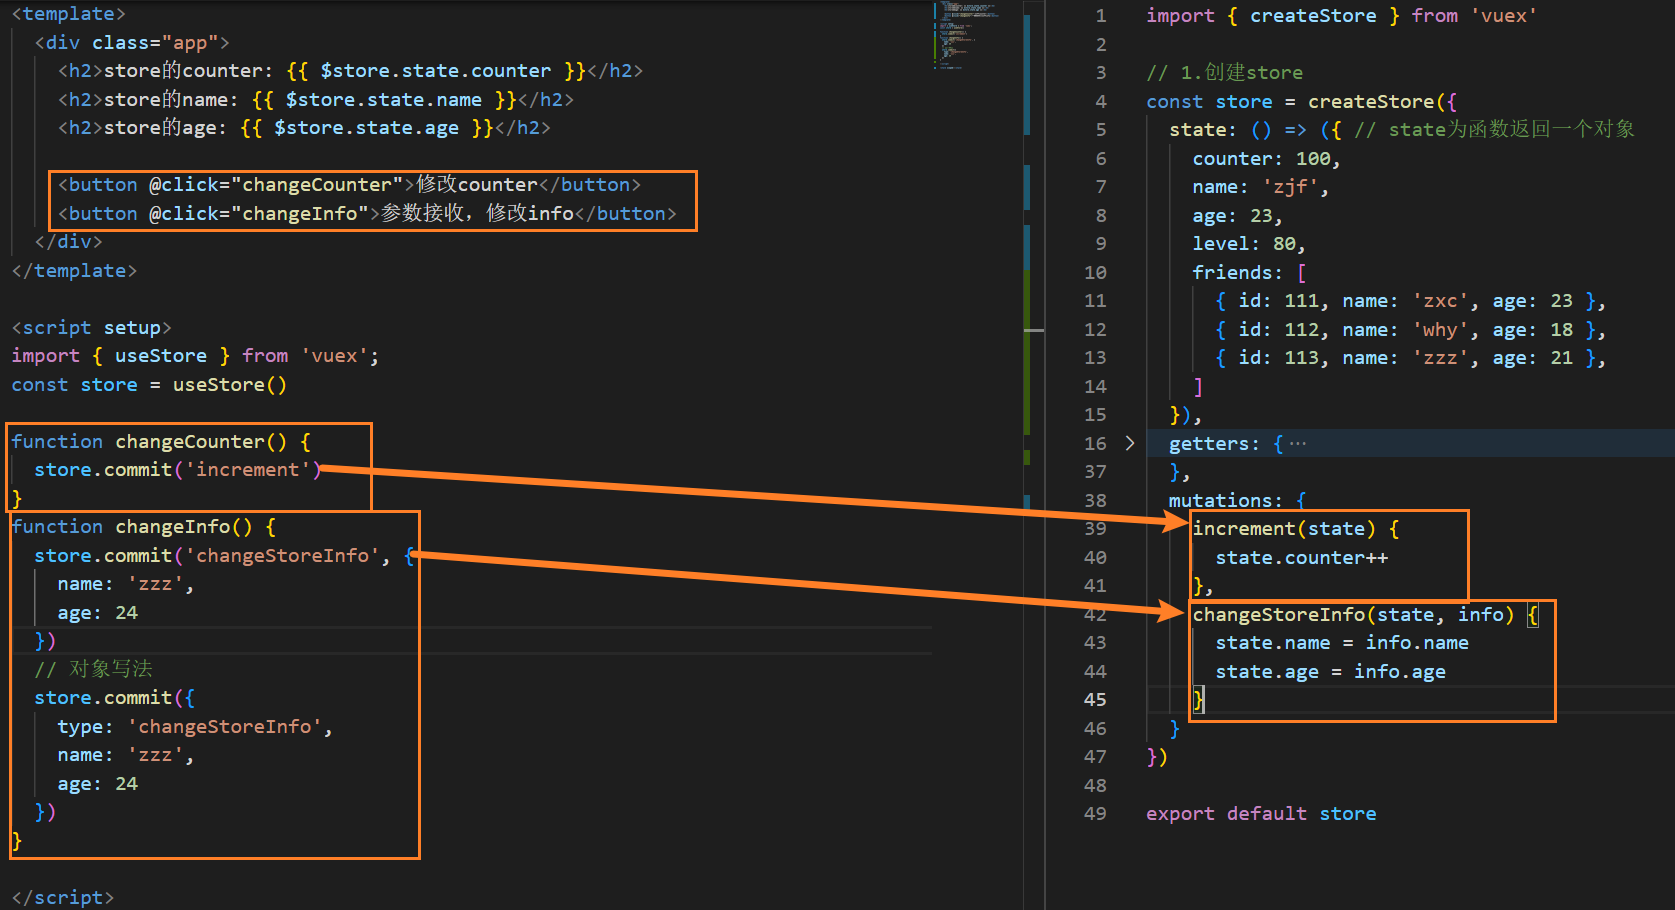This screenshot has height=910, width=1675.
Task: Expand the folded getters block chevron
Action: (1130, 443)
